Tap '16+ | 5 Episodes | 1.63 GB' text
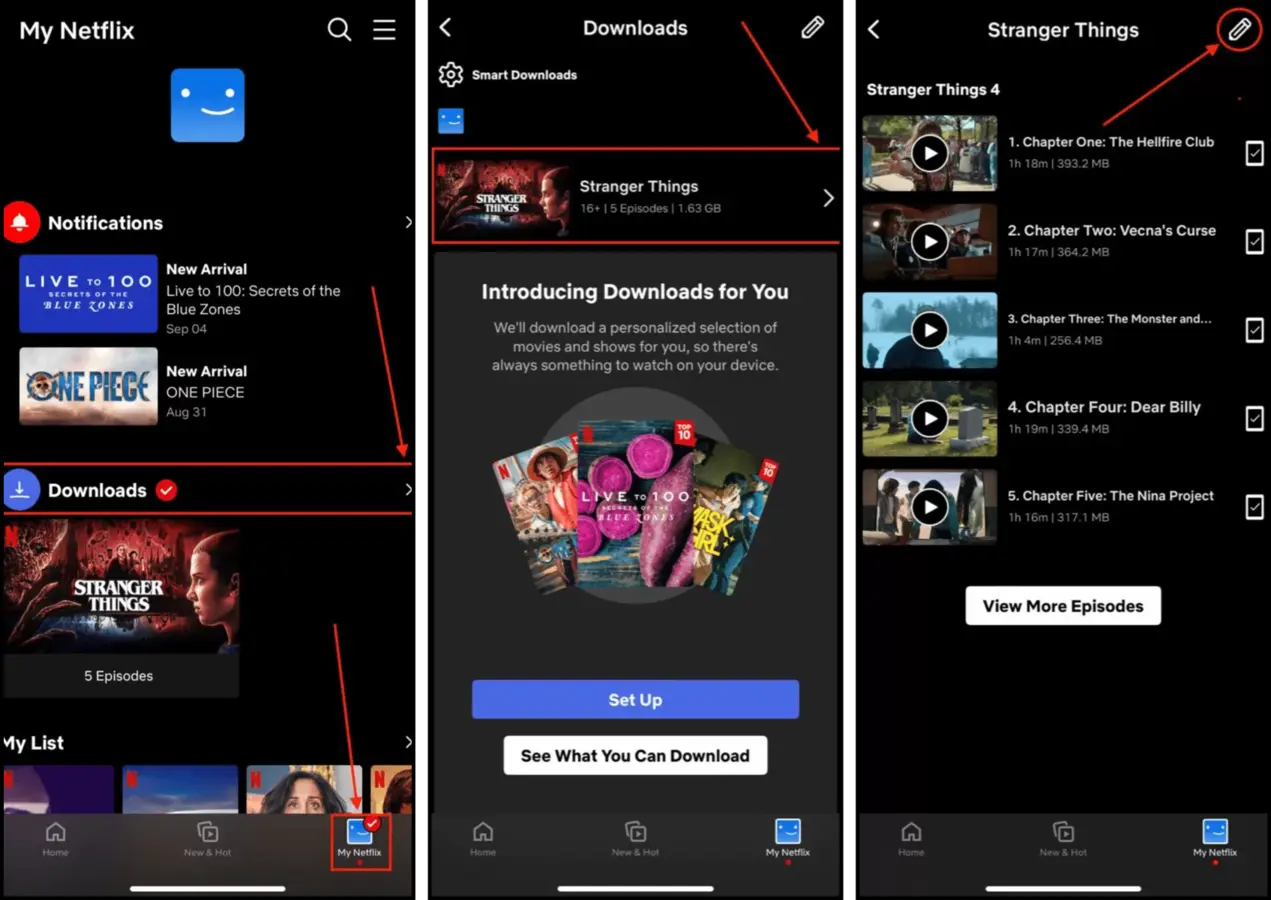The width and height of the screenshot is (1271, 900). tap(650, 209)
